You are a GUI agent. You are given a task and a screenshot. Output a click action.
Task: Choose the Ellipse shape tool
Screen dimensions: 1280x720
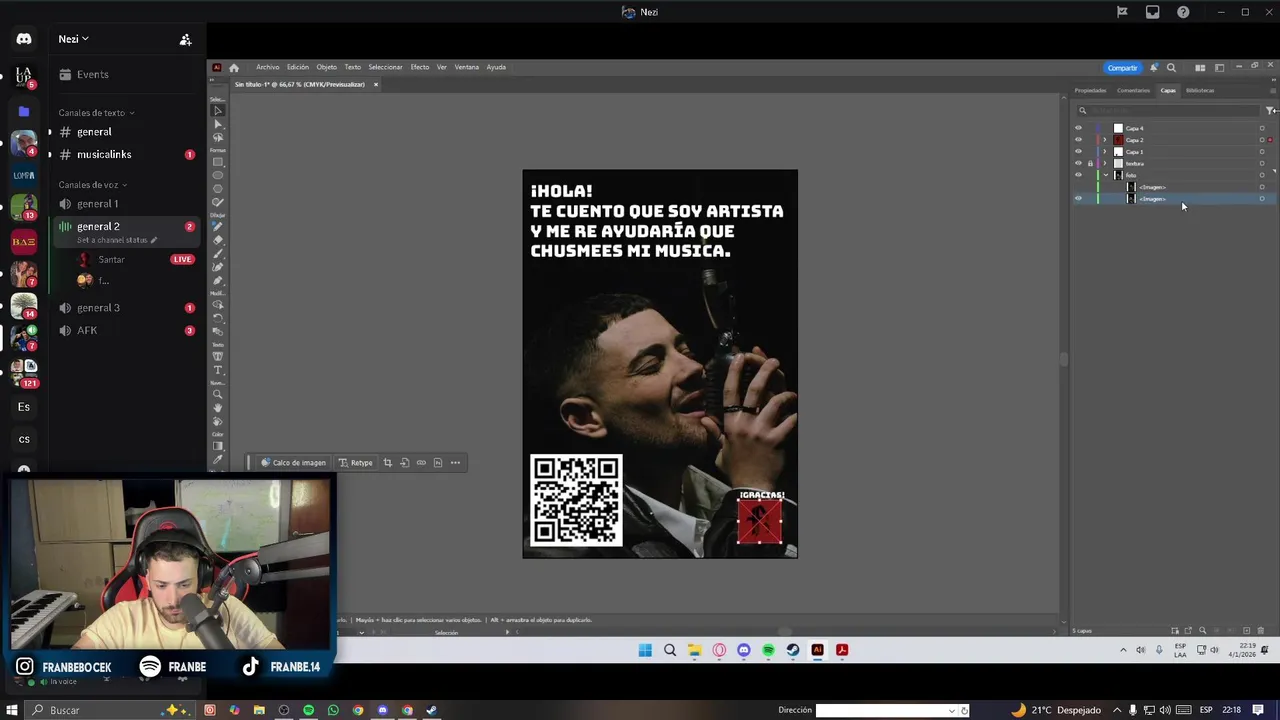click(x=218, y=175)
